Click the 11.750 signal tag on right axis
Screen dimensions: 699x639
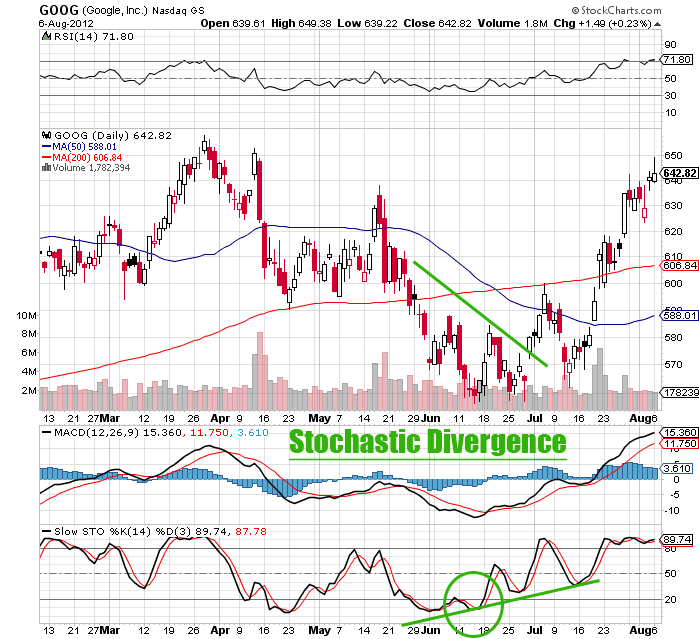680,444
